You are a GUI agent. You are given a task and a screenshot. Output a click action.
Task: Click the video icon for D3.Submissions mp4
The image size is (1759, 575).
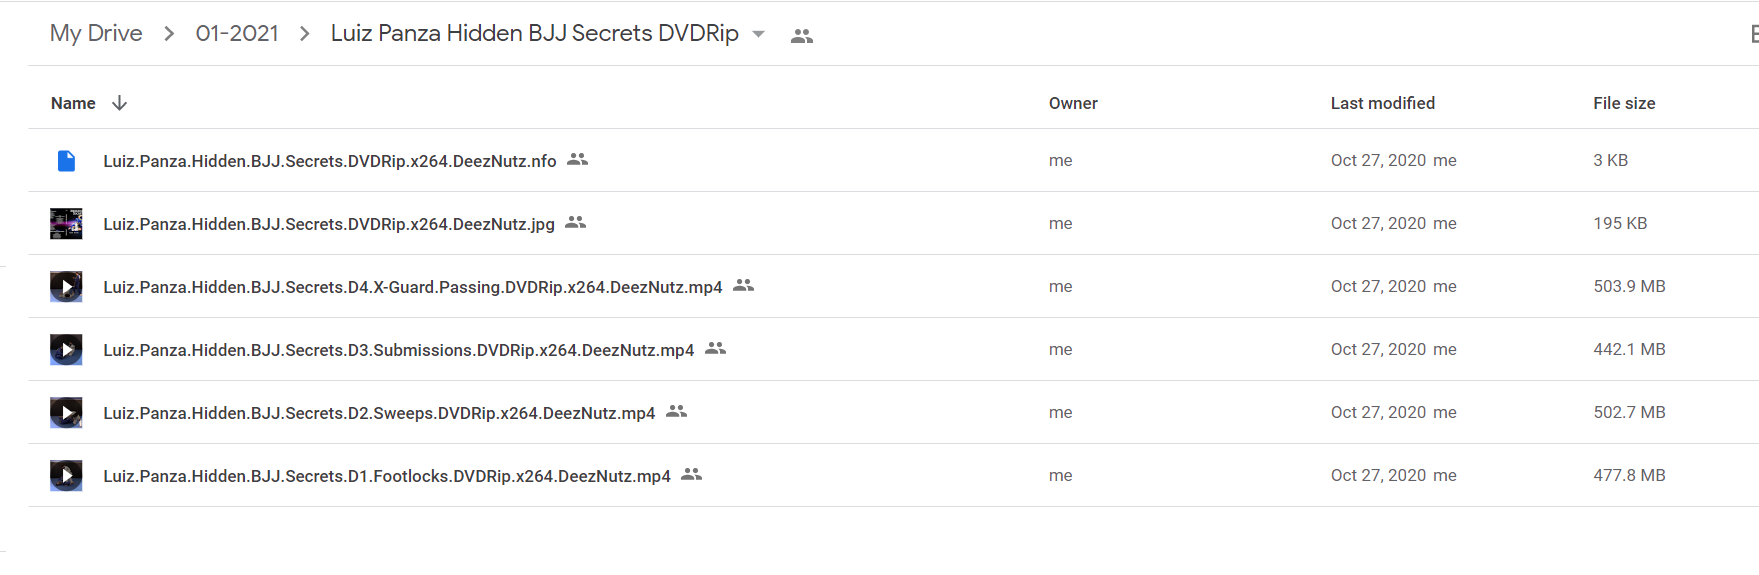click(66, 349)
